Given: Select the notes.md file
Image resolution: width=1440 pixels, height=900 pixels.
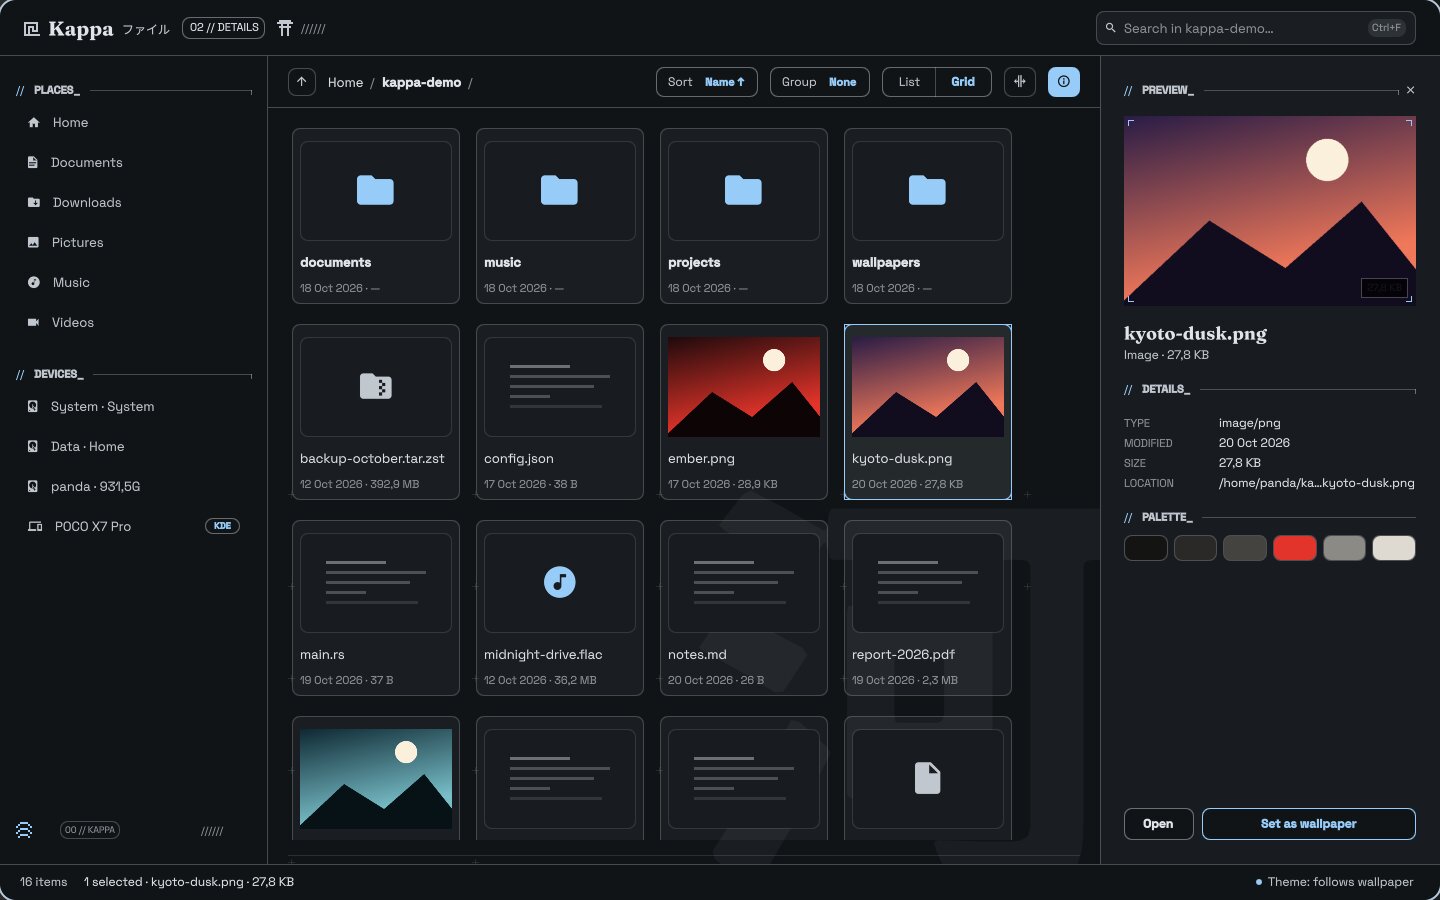Looking at the screenshot, I should point(744,608).
